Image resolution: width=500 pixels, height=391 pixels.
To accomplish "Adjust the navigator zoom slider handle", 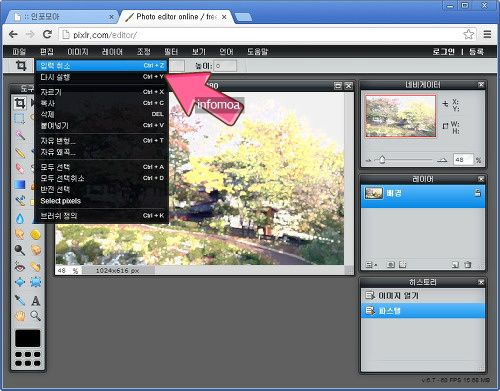I will point(382,160).
